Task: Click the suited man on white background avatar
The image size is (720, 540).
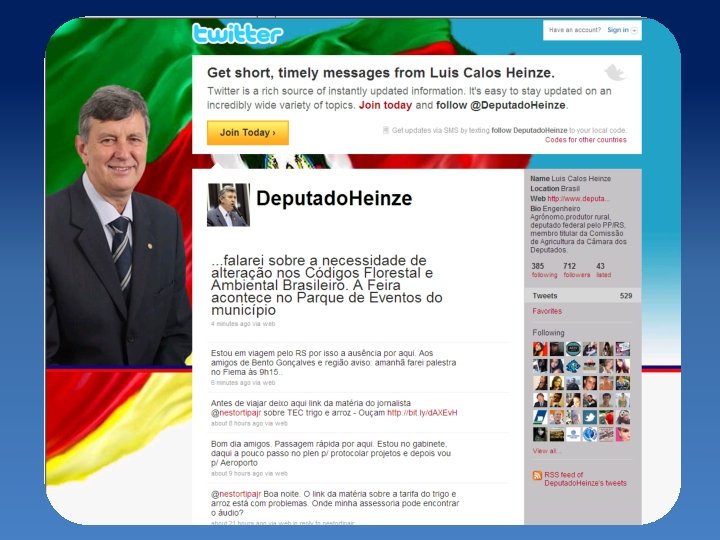Action: 540,400
